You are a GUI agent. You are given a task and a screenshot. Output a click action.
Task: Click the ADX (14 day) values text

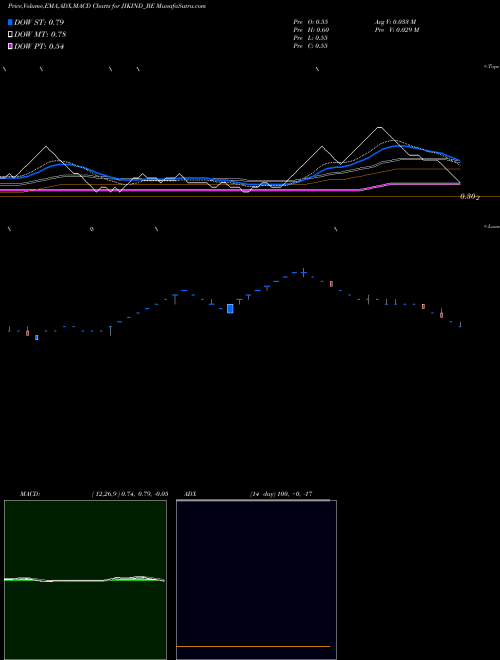coord(281,494)
